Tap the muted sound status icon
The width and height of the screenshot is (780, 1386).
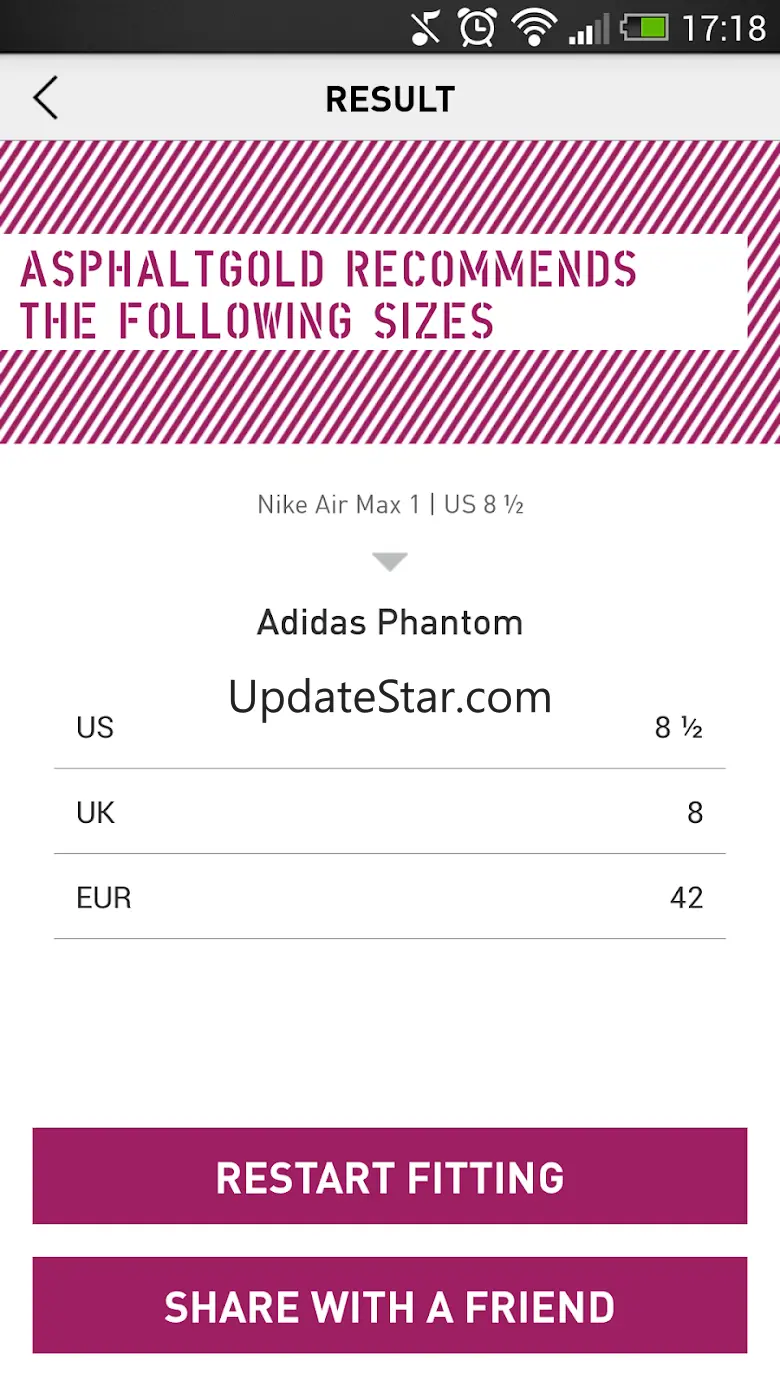coord(426,27)
